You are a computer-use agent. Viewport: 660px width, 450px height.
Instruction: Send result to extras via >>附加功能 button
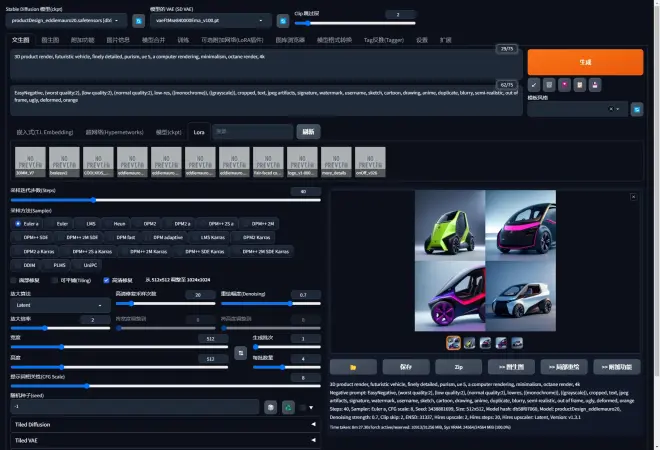[x=617, y=367]
